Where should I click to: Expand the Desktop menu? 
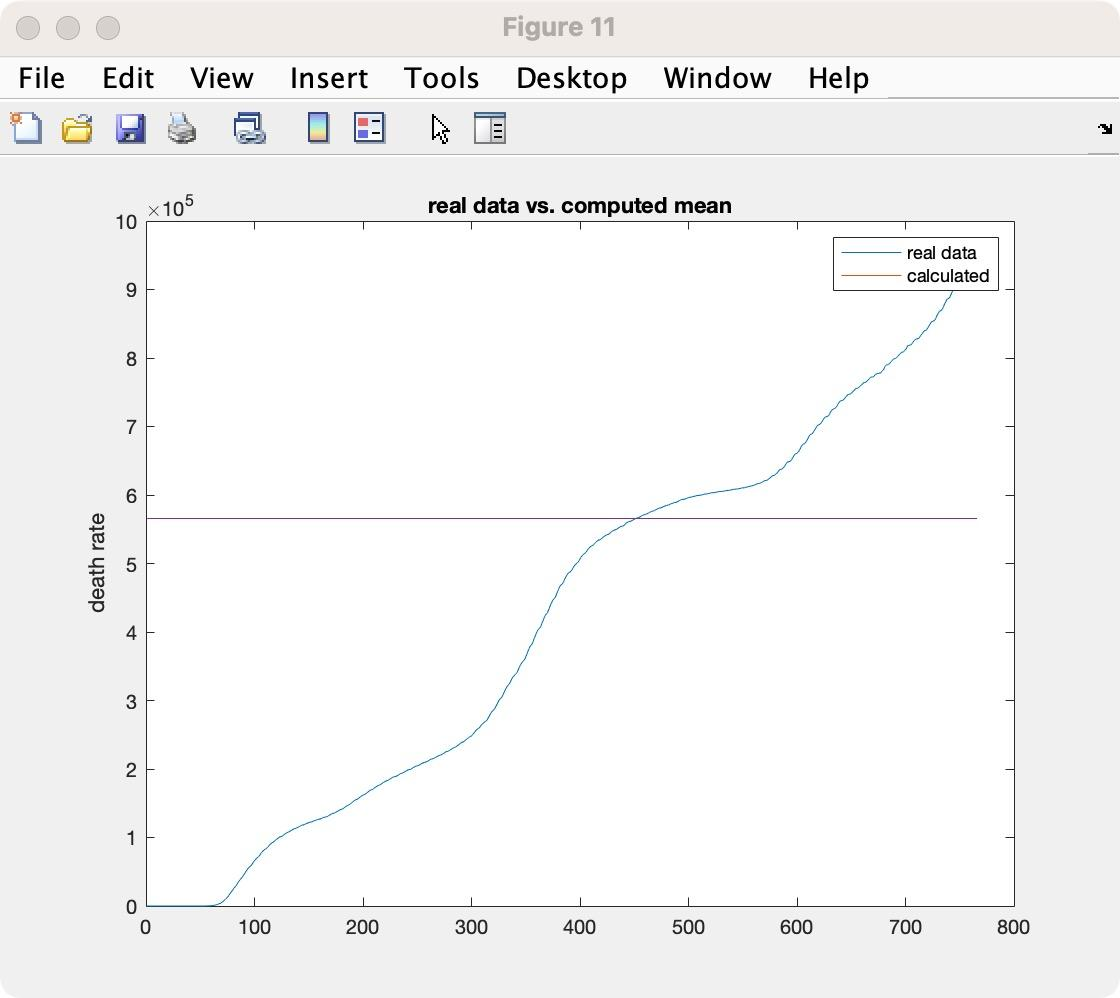571,78
